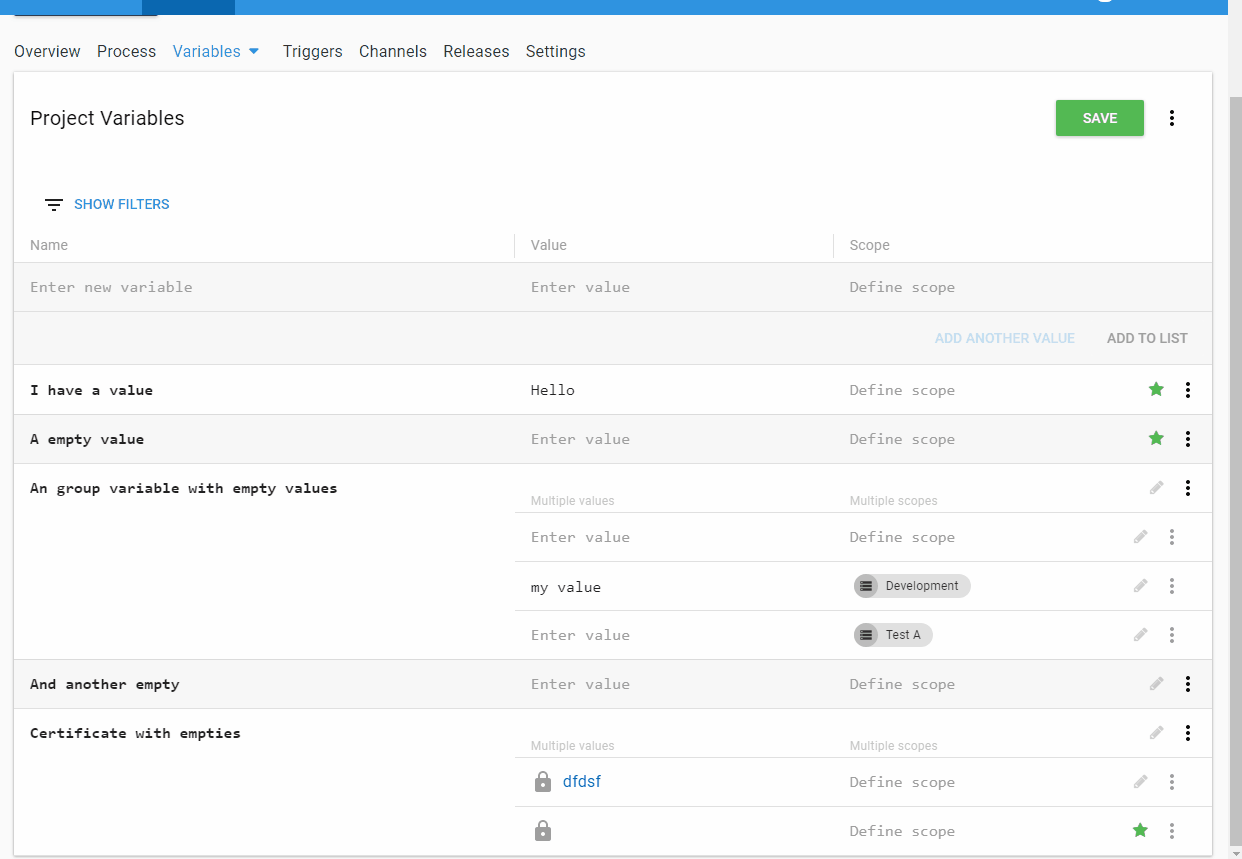Image resolution: width=1242 pixels, height=859 pixels.
Task: Click the green SAVE button
Action: tap(1100, 118)
